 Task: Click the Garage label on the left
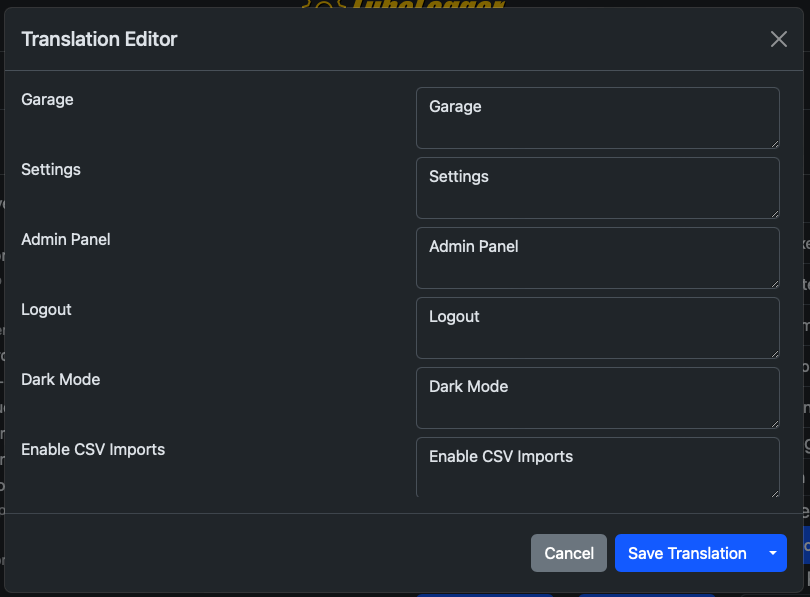point(47,100)
